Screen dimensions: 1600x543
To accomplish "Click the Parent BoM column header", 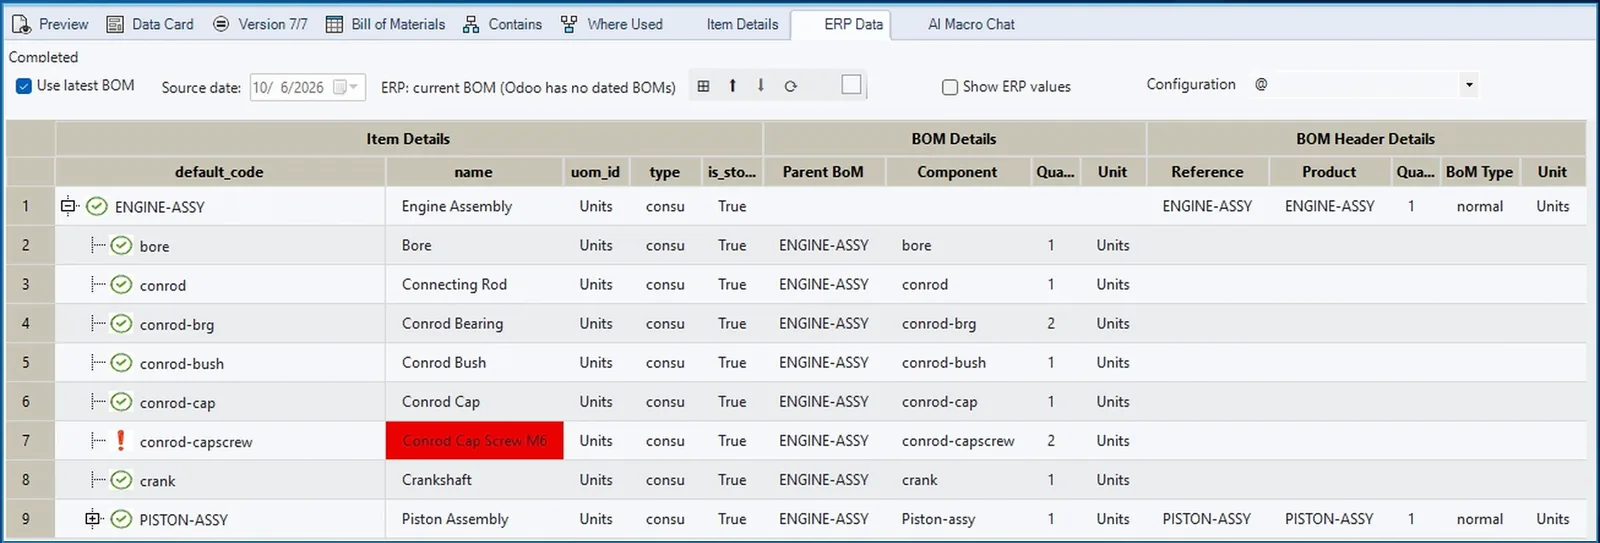I will coord(822,172).
